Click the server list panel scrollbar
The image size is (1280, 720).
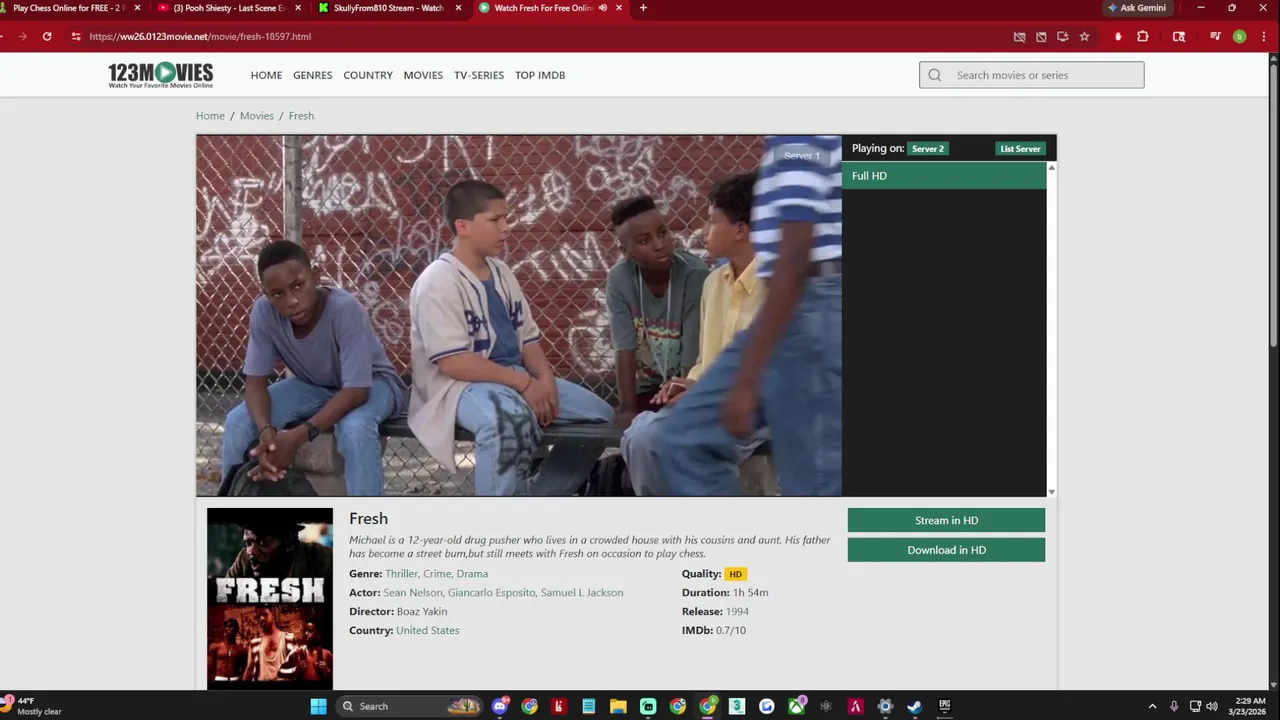1051,330
